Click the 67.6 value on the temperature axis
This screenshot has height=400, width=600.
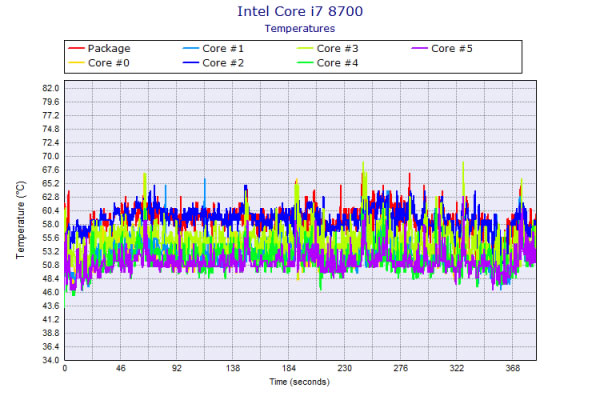(x=51, y=170)
